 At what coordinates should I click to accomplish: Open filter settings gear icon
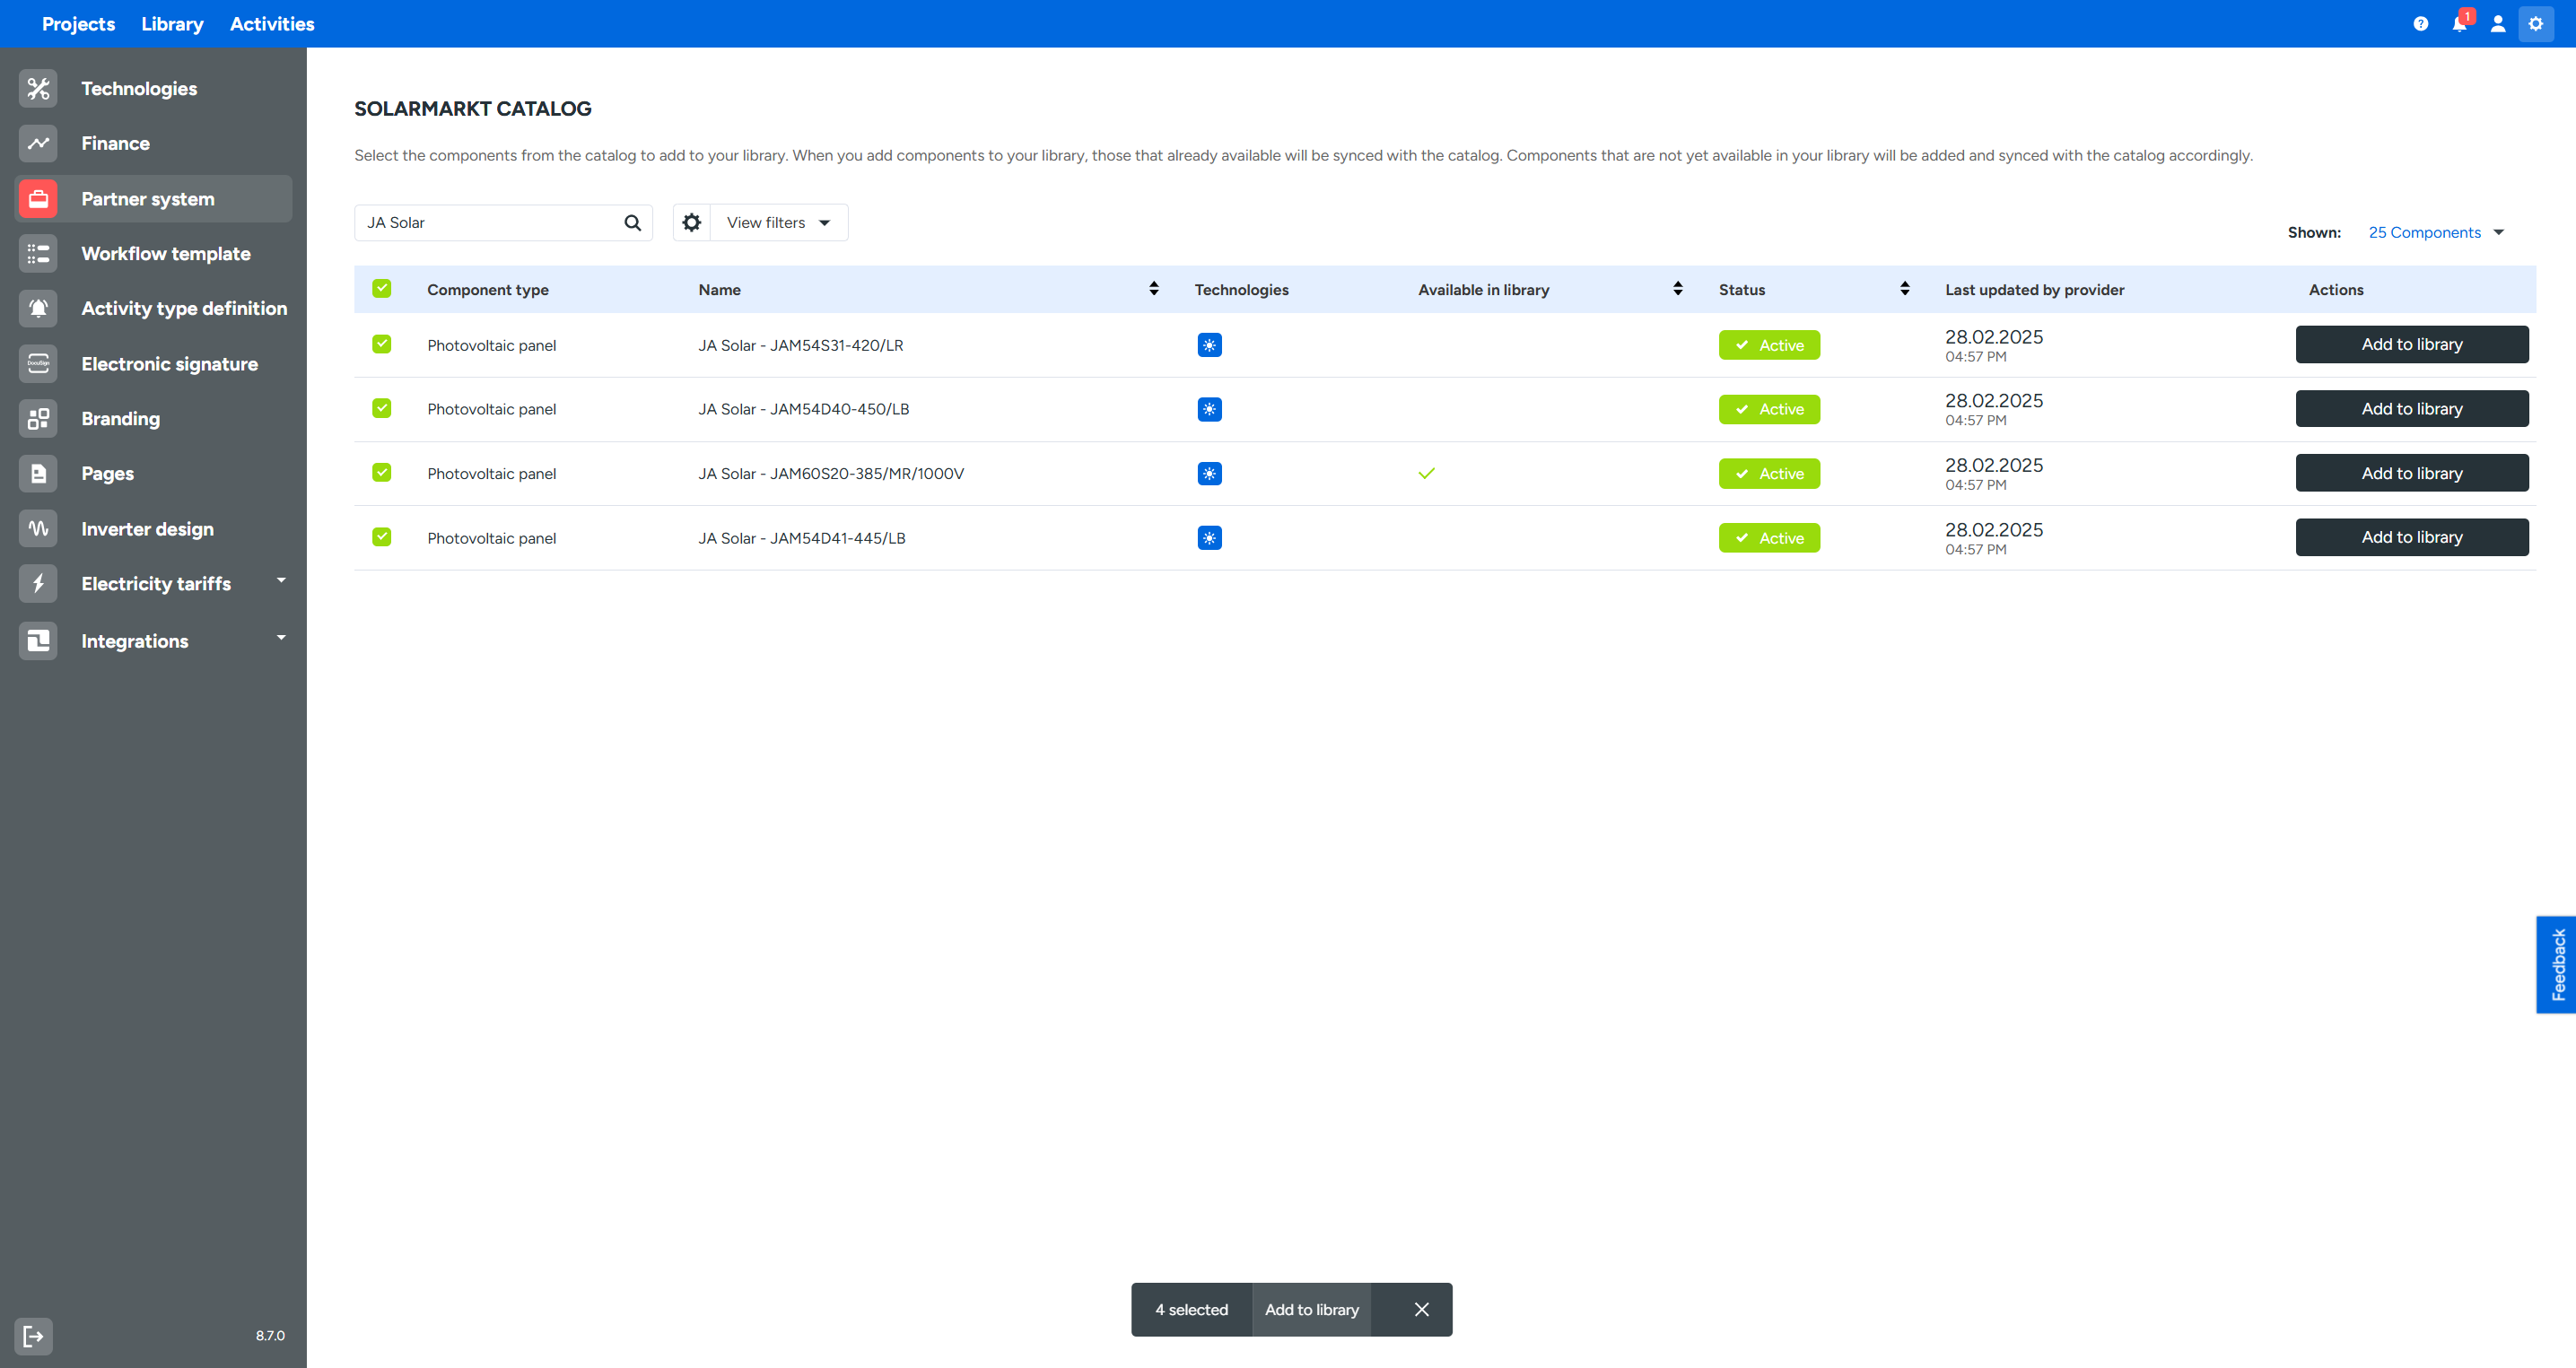pos(691,223)
